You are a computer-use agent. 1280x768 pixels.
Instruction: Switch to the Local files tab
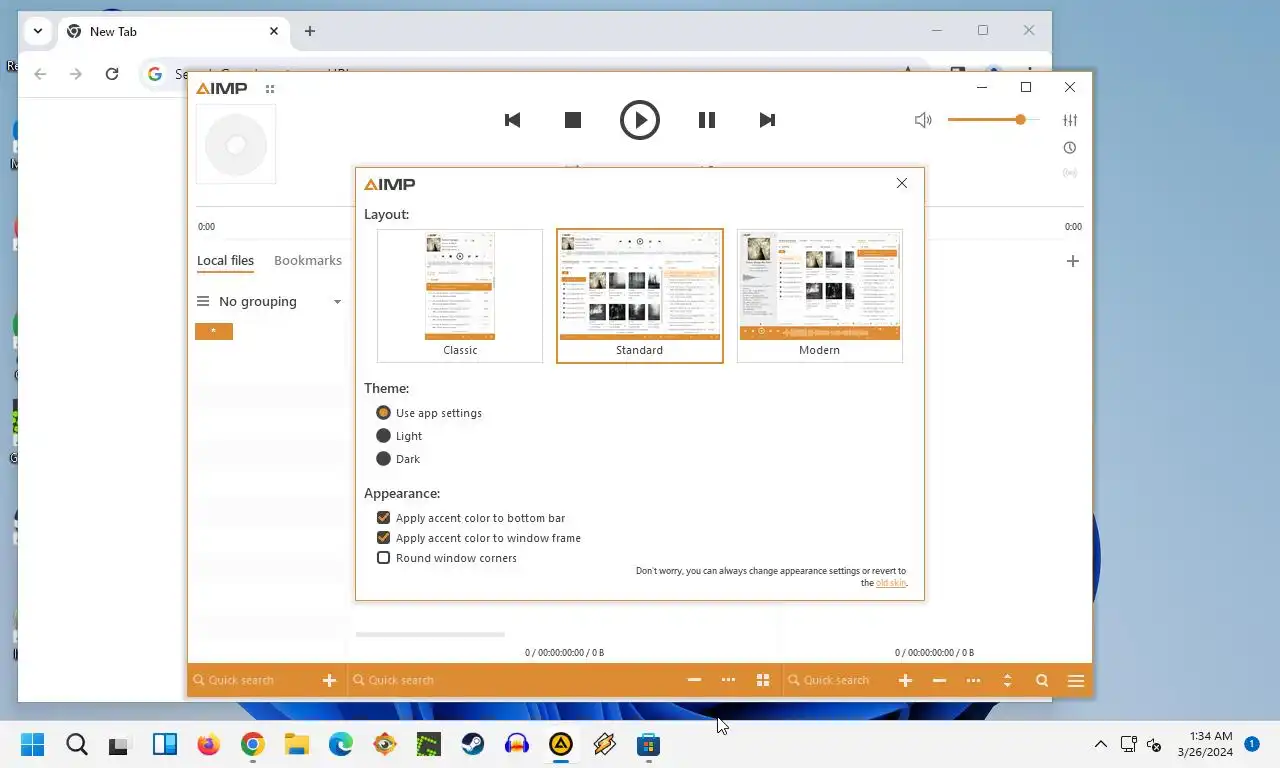[225, 260]
